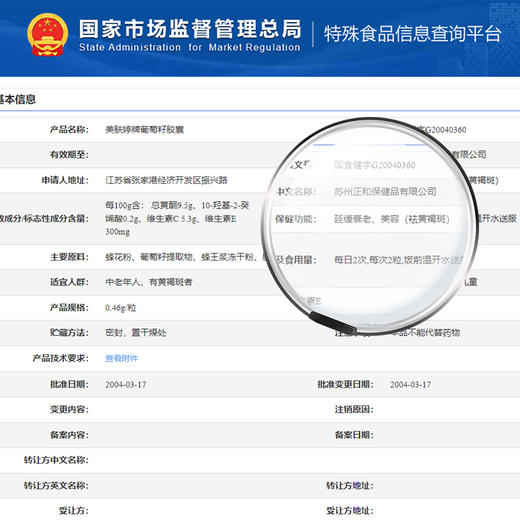The image size is (520, 520).
Task: Click the 有效期至 label
Action: coord(69,155)
